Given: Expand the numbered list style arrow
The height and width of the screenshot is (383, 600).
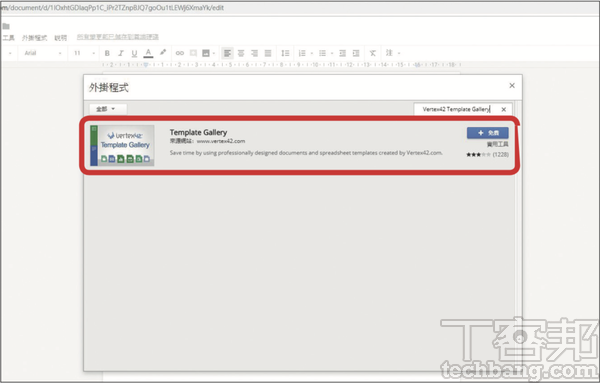Looking at the screenshot, I should pyautogui.click(x=311, y=54).
